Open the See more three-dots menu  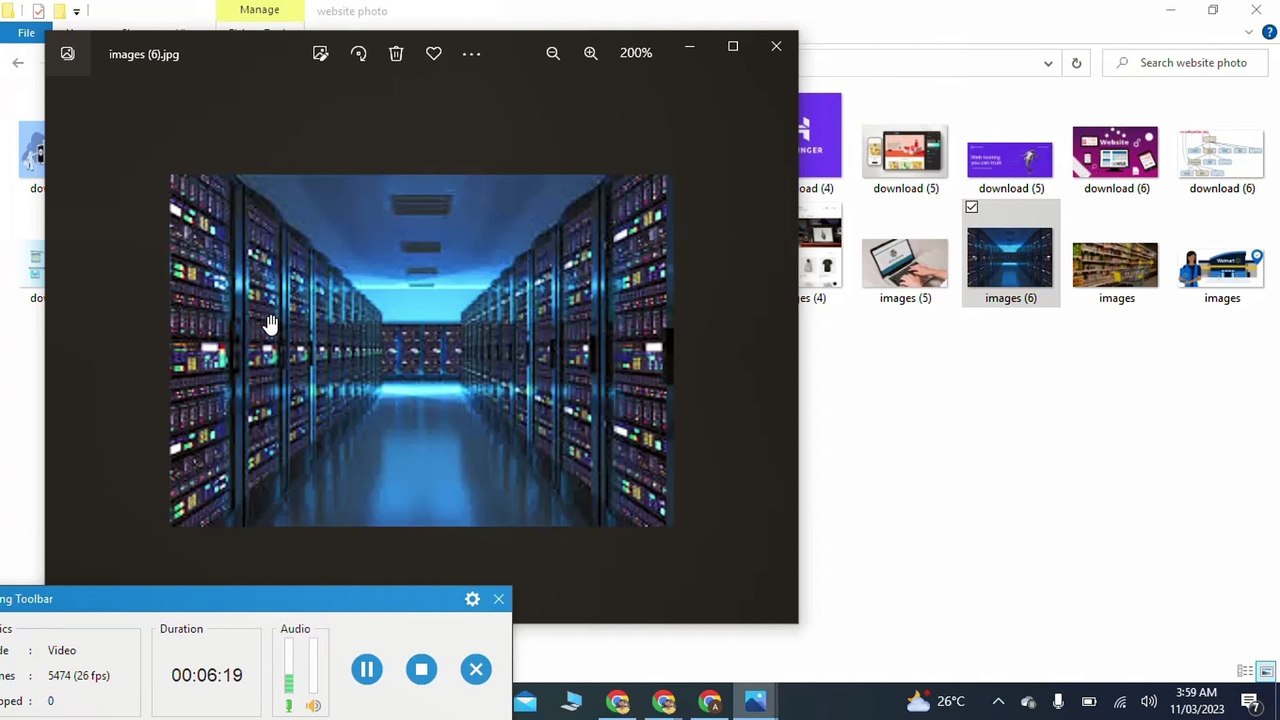(472, 54)
